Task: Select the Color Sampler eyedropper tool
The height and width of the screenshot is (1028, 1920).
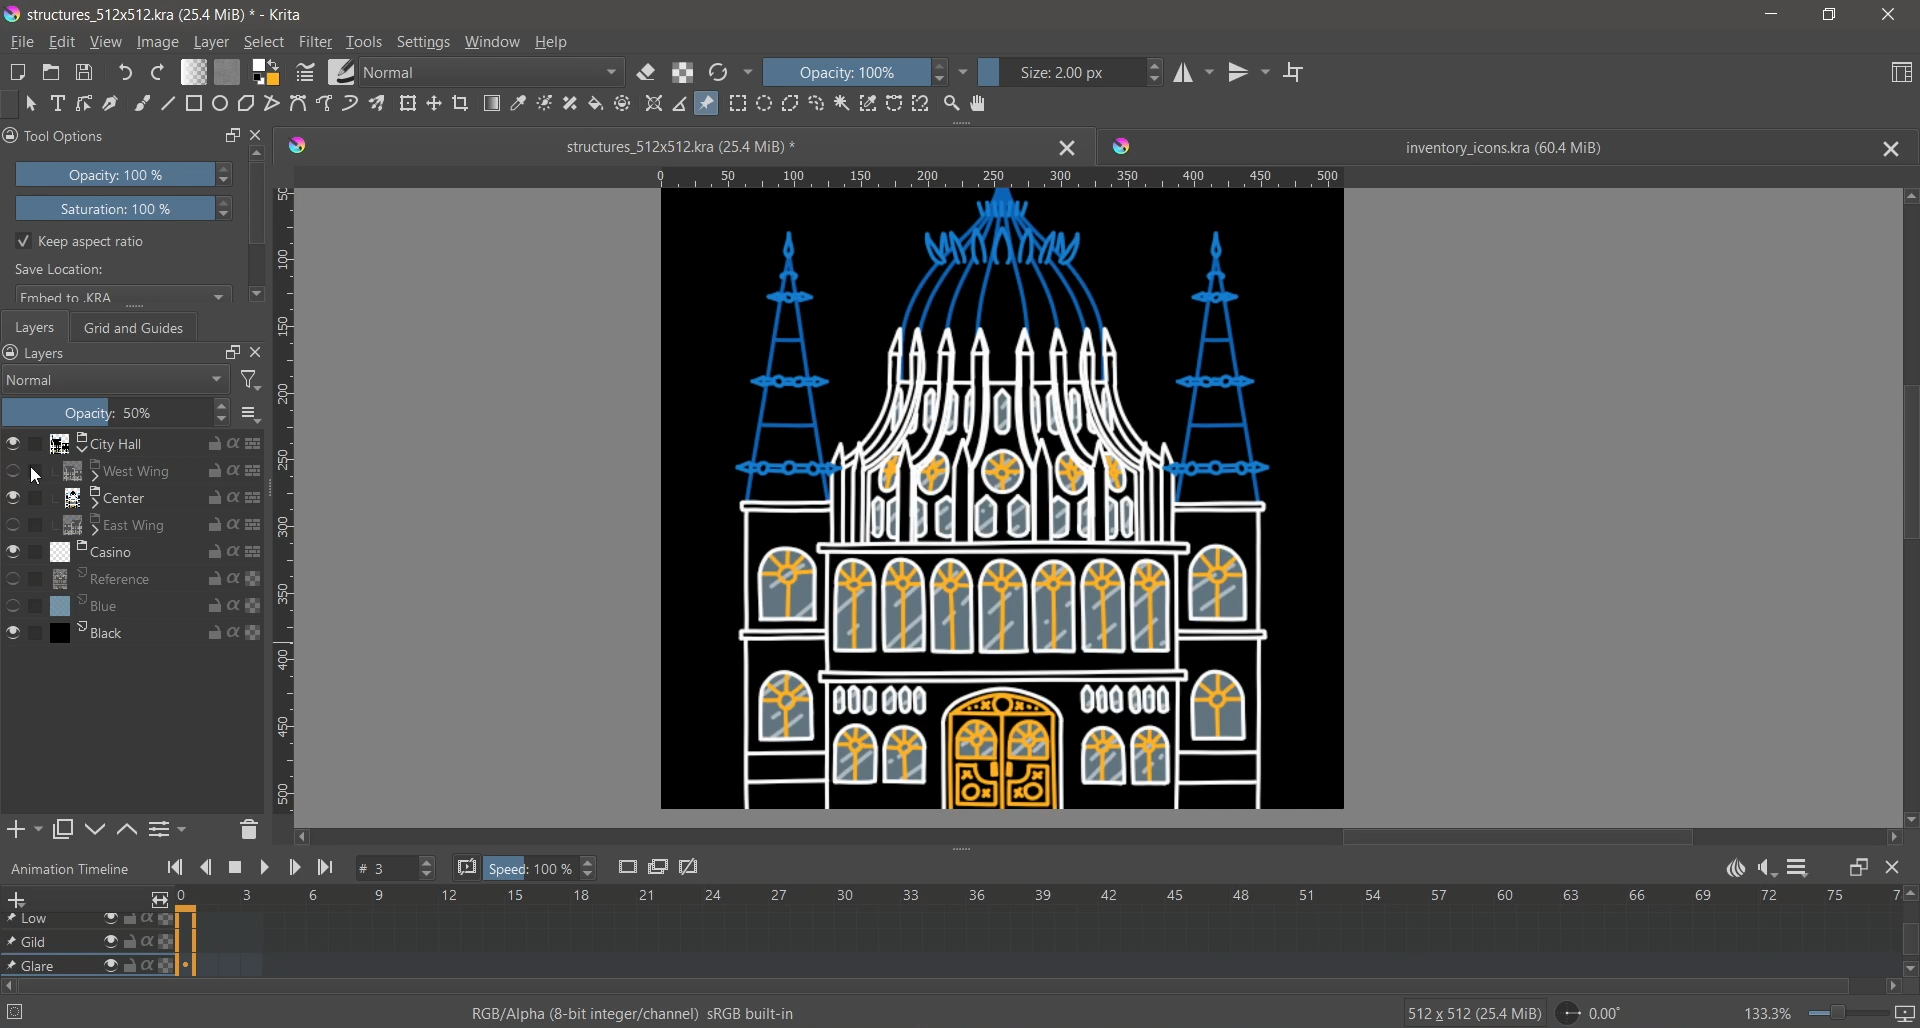Action: coord(520,104)
